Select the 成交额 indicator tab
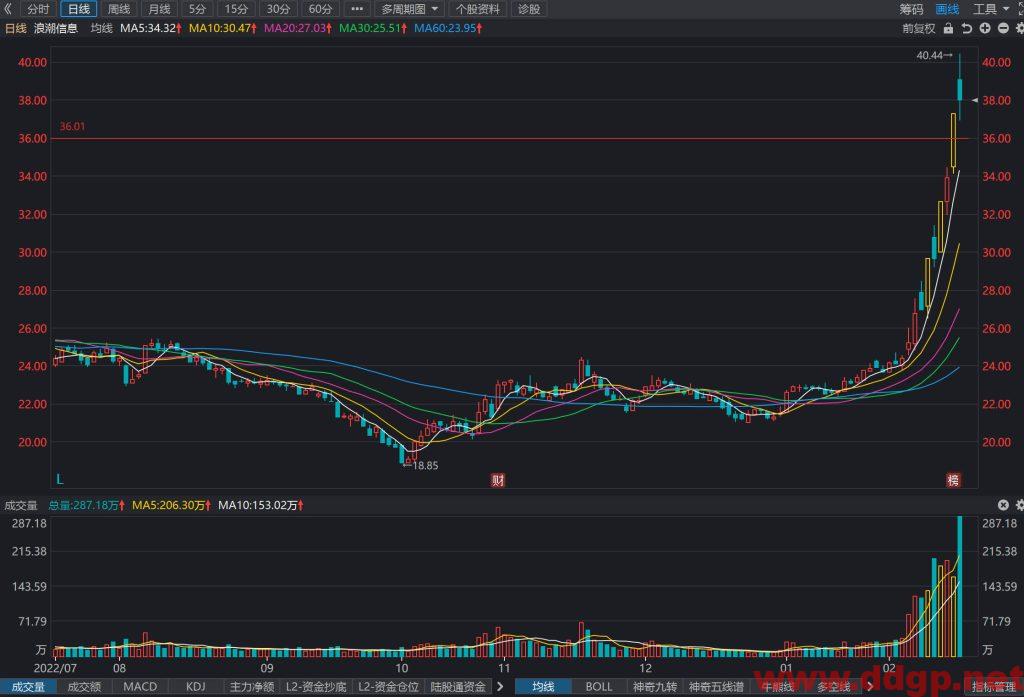 tap(84, 687)
